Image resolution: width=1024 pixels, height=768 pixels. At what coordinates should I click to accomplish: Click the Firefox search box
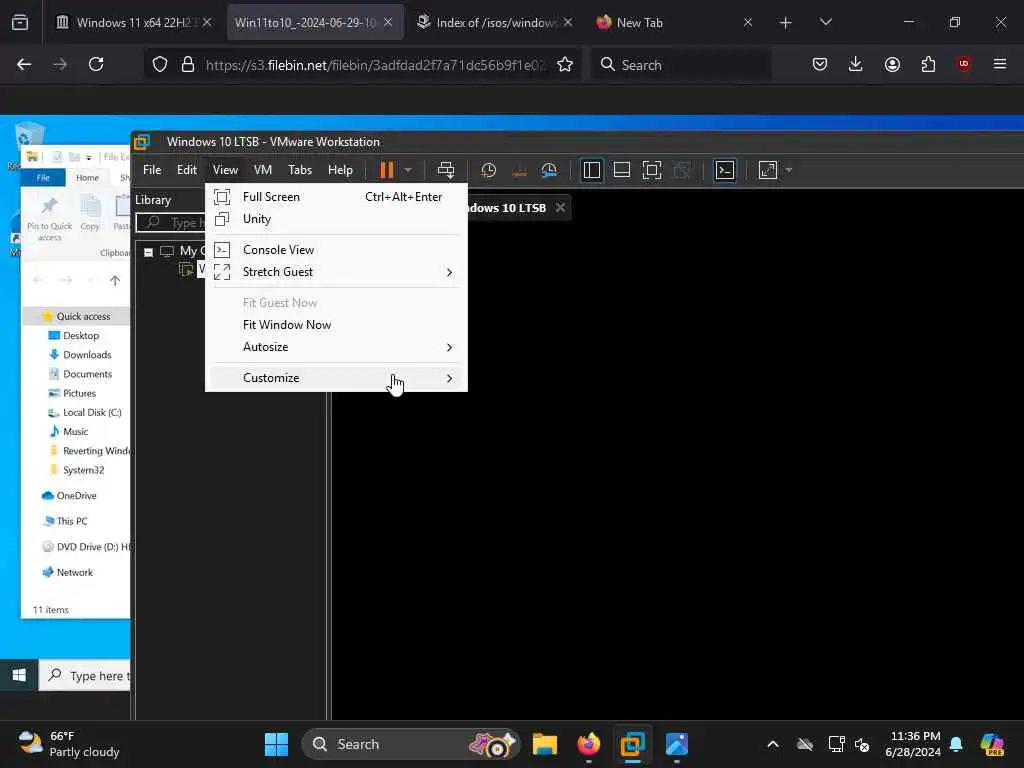682,65
